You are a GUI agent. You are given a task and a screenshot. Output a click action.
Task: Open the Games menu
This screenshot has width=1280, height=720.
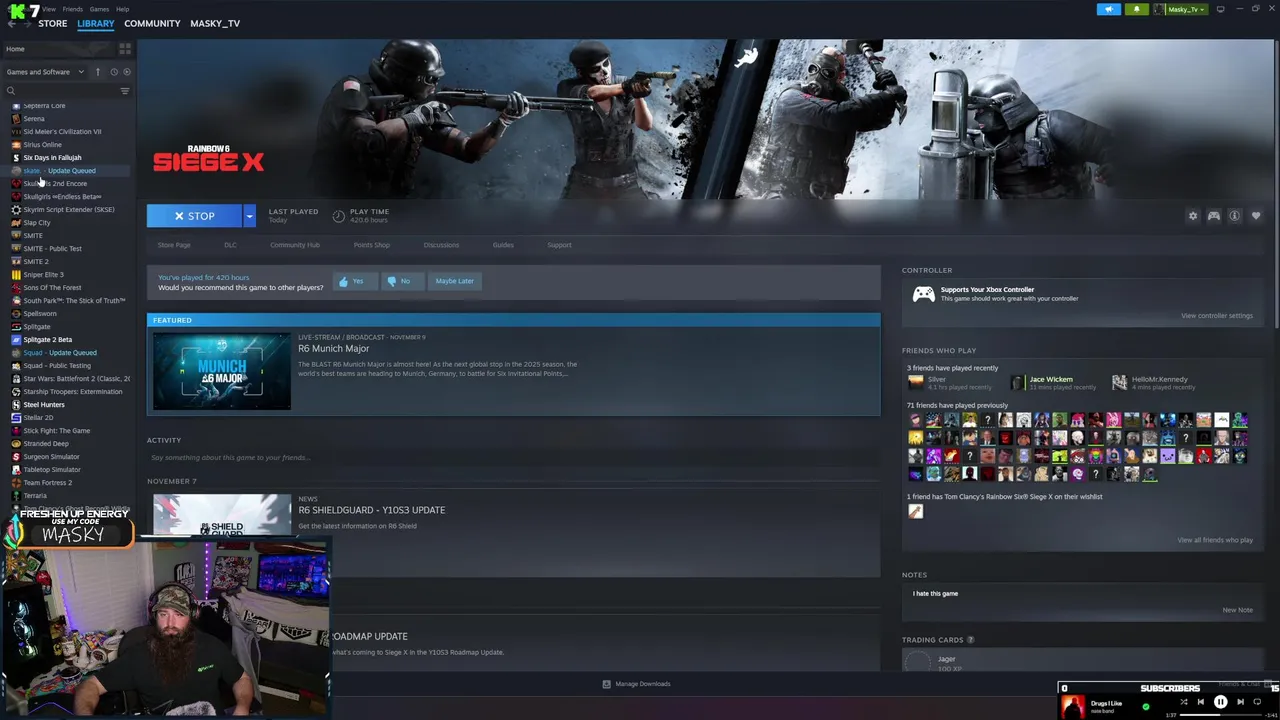tap(99, 9)
